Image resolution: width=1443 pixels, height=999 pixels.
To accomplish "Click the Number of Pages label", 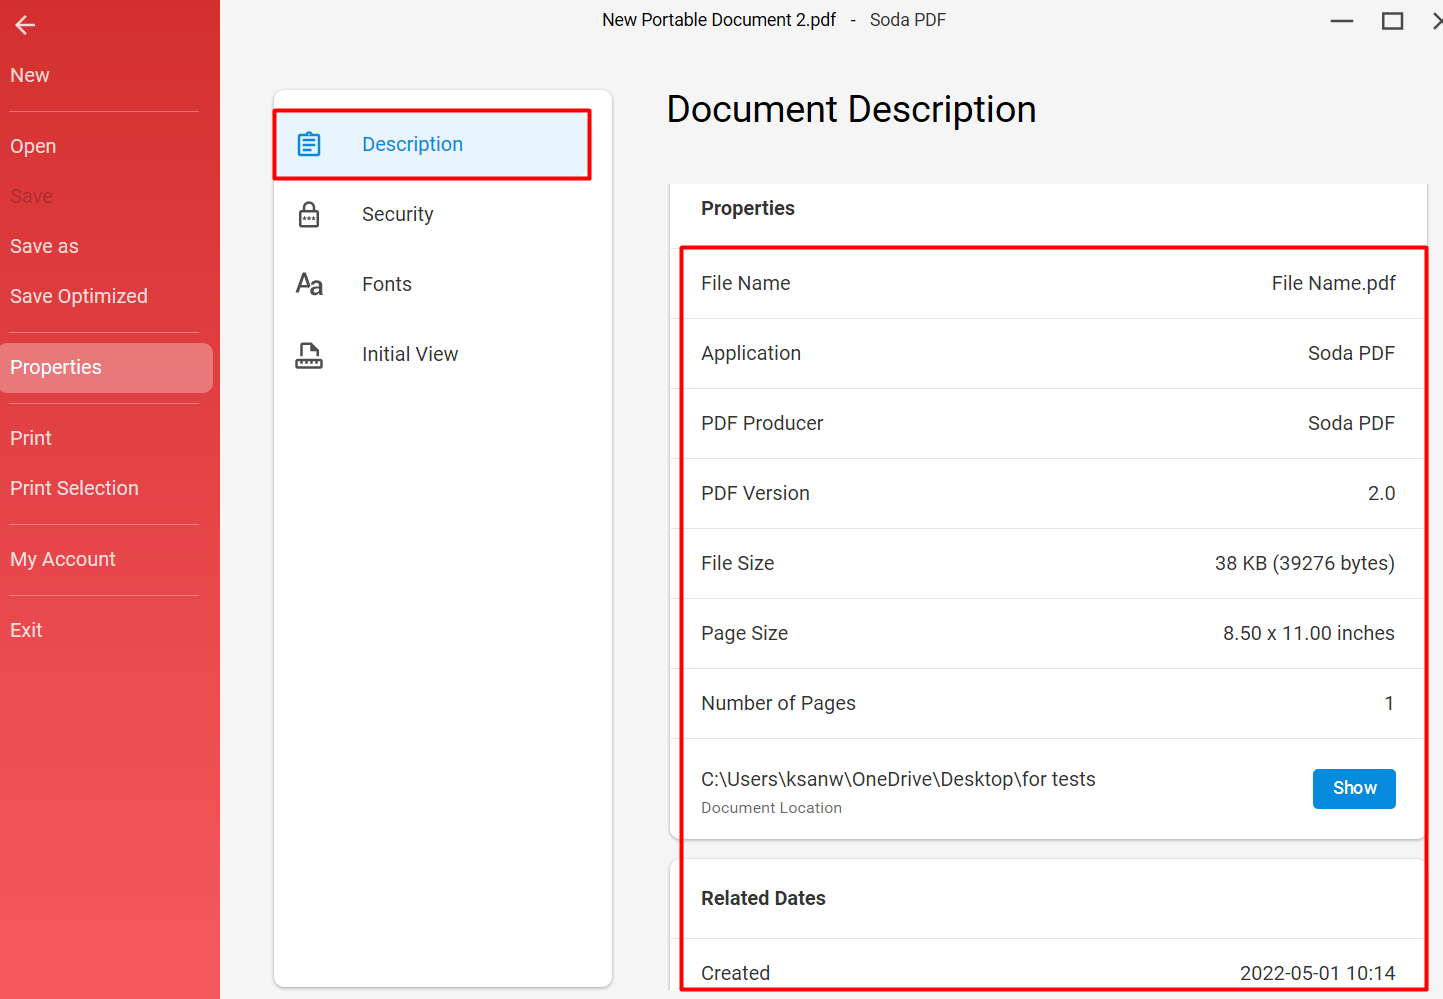I will coord(778,703).
